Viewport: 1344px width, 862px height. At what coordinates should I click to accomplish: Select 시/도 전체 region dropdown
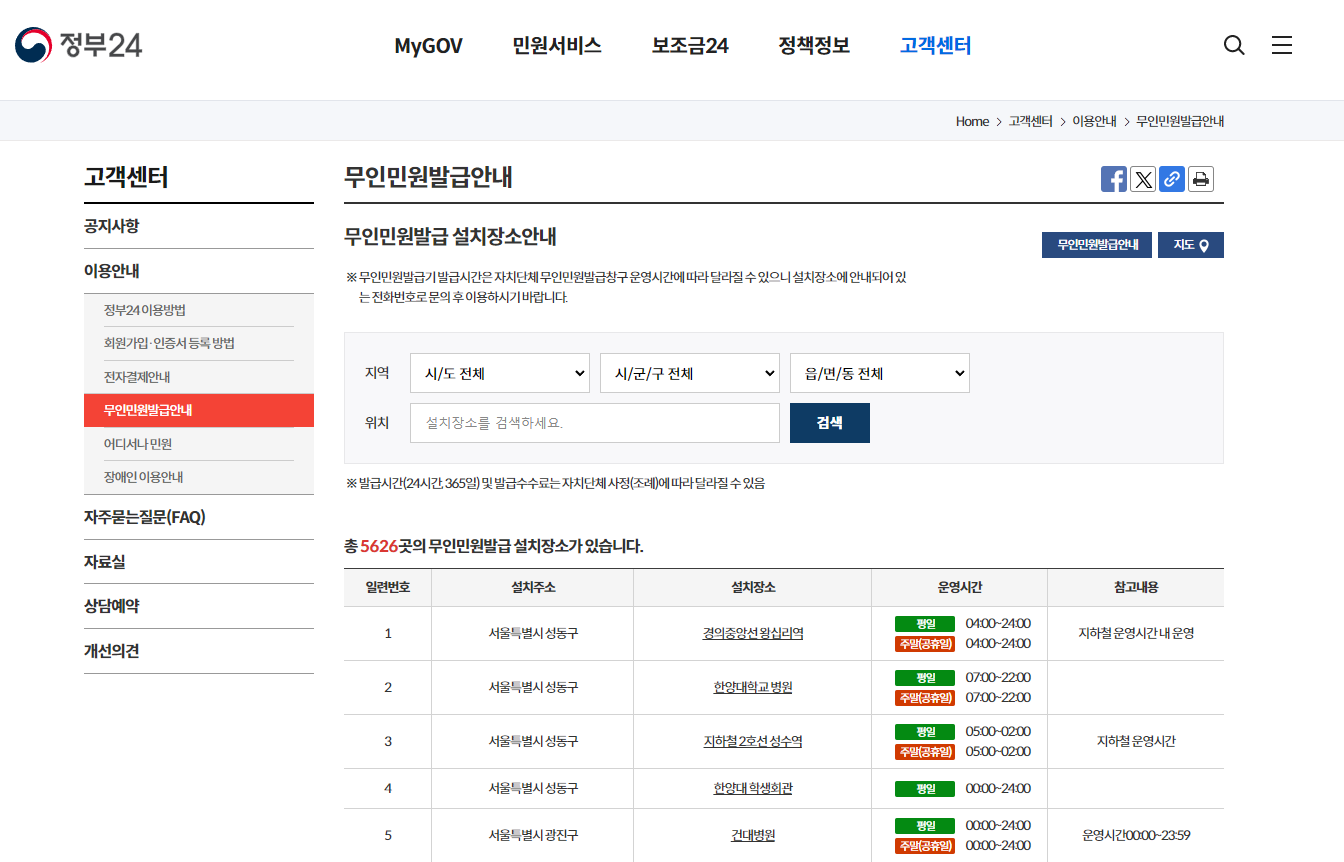499,372
